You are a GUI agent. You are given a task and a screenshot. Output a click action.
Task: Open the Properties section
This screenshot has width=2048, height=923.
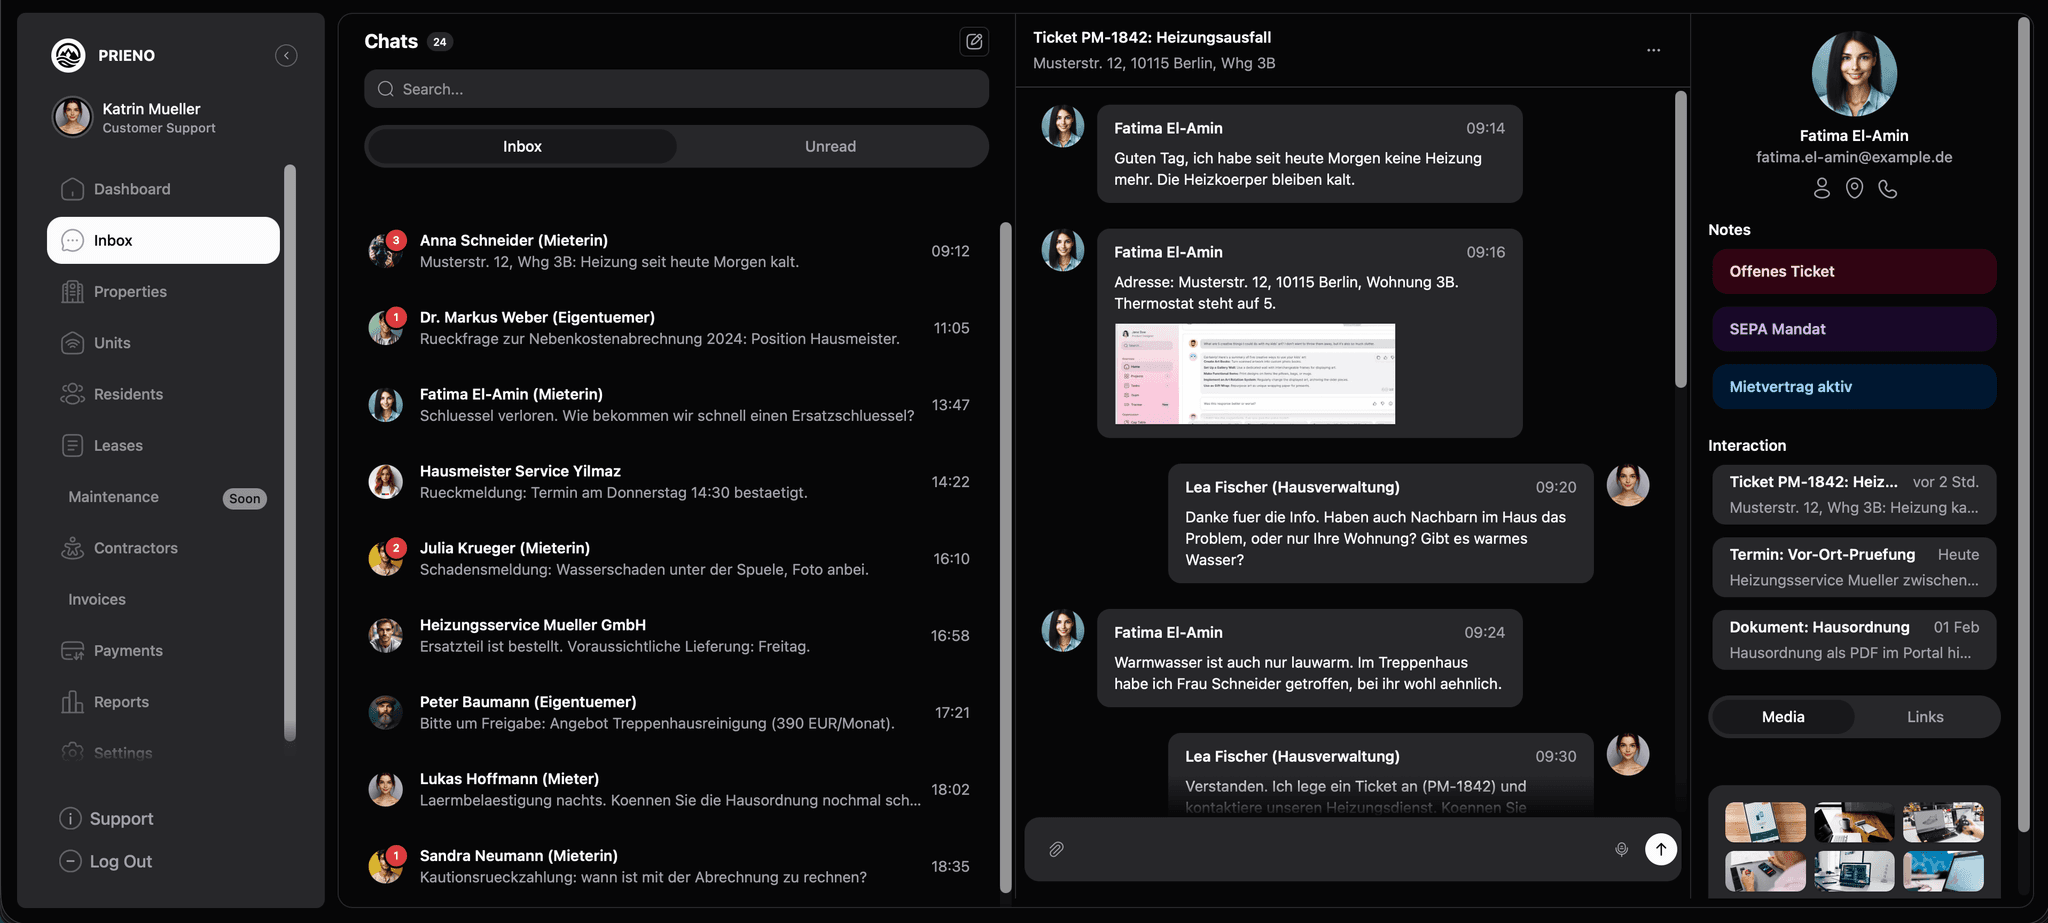pyautogui.click(x=130, y=291)
